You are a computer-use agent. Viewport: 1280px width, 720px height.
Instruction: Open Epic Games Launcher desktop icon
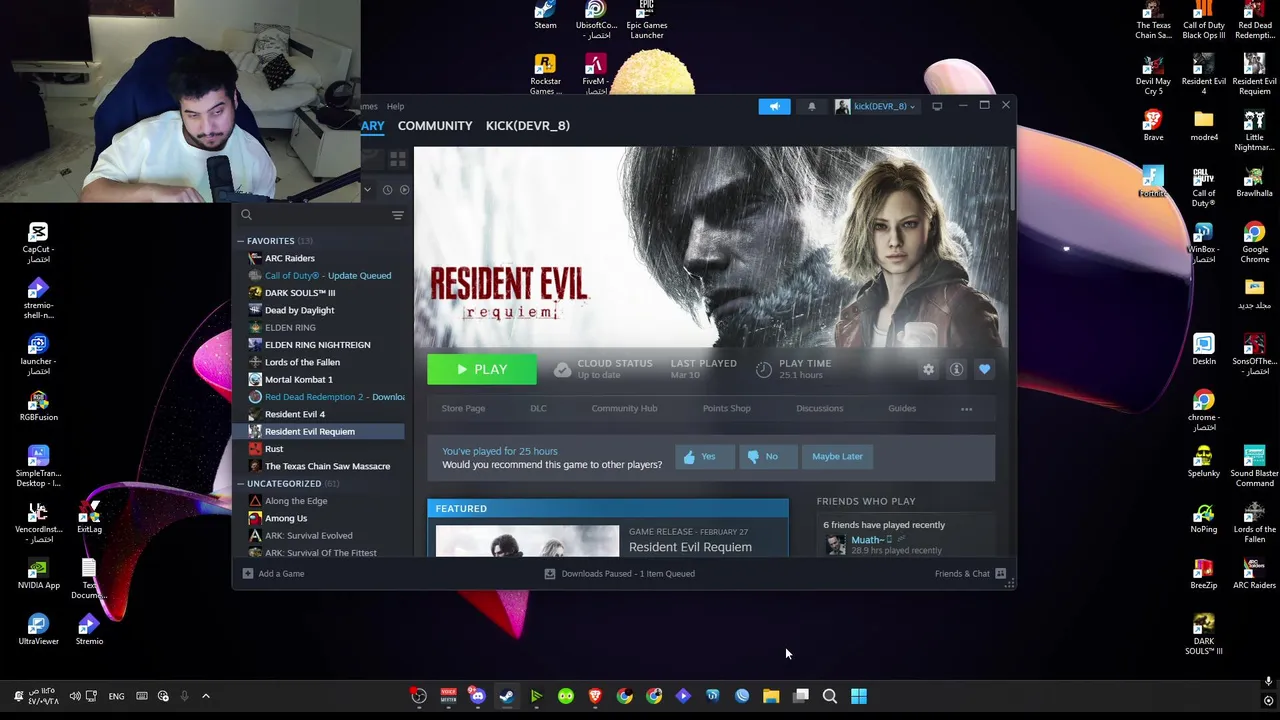point(646,20)
